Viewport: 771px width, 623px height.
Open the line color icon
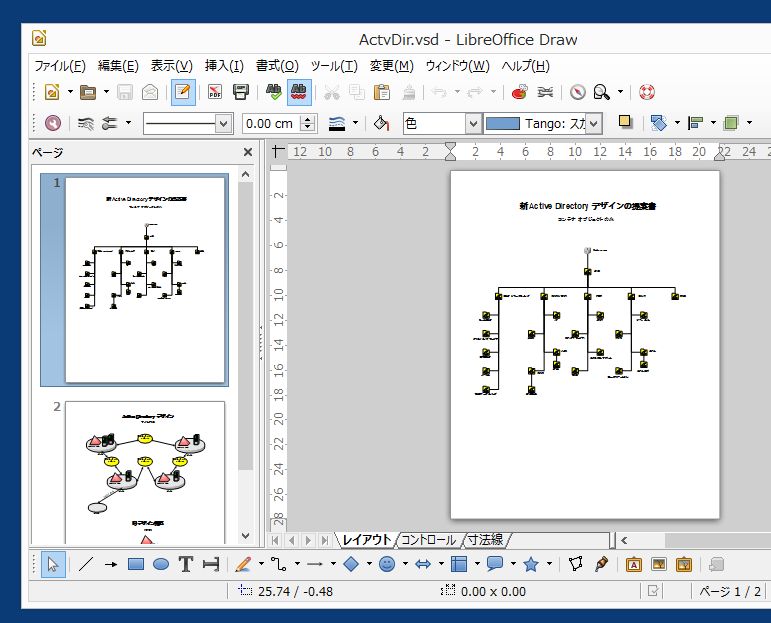click(x=337, y=123)
